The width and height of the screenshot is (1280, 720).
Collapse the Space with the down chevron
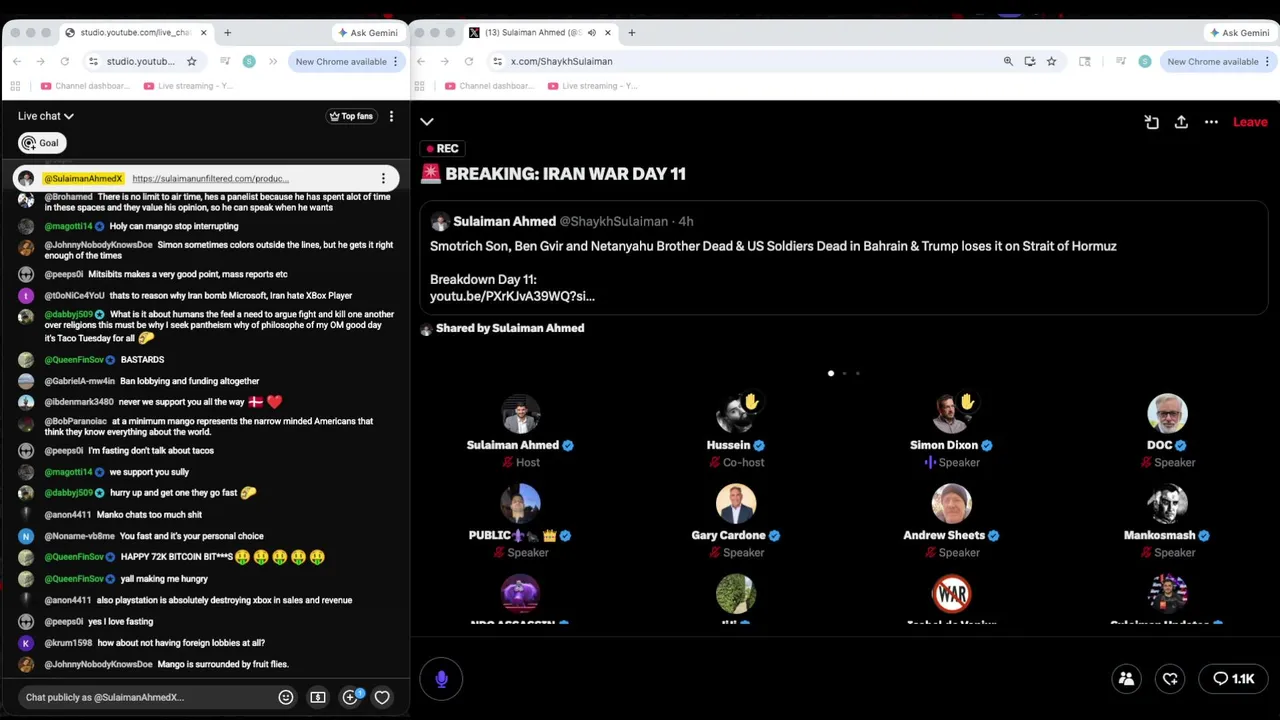(427, 122)
